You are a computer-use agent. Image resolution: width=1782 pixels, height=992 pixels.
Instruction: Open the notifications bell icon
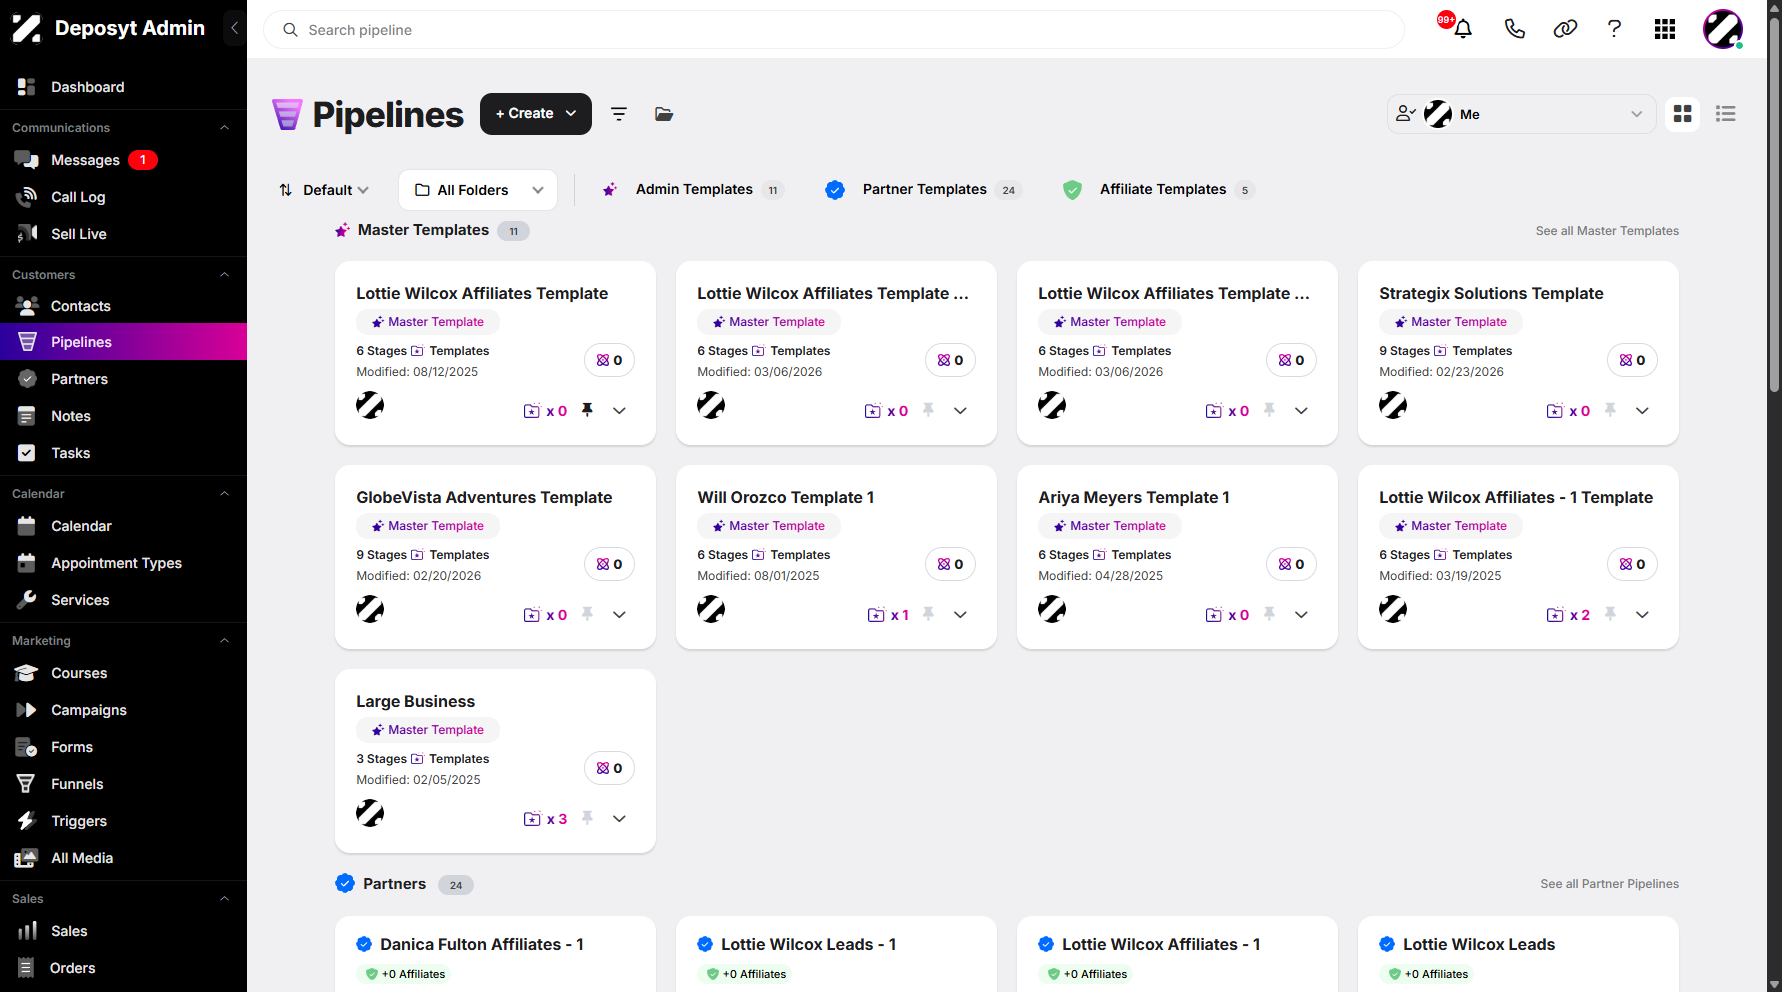(1463, 29)
